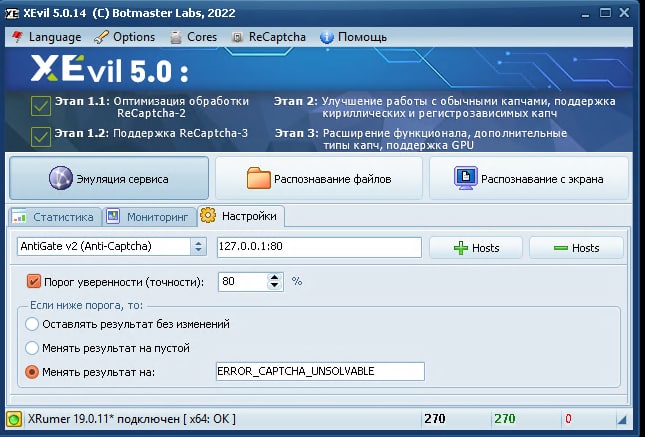This screenshot has width=645, height=437.
Task: Click the red flag Language icon
Action: click(x=18, y=37)
